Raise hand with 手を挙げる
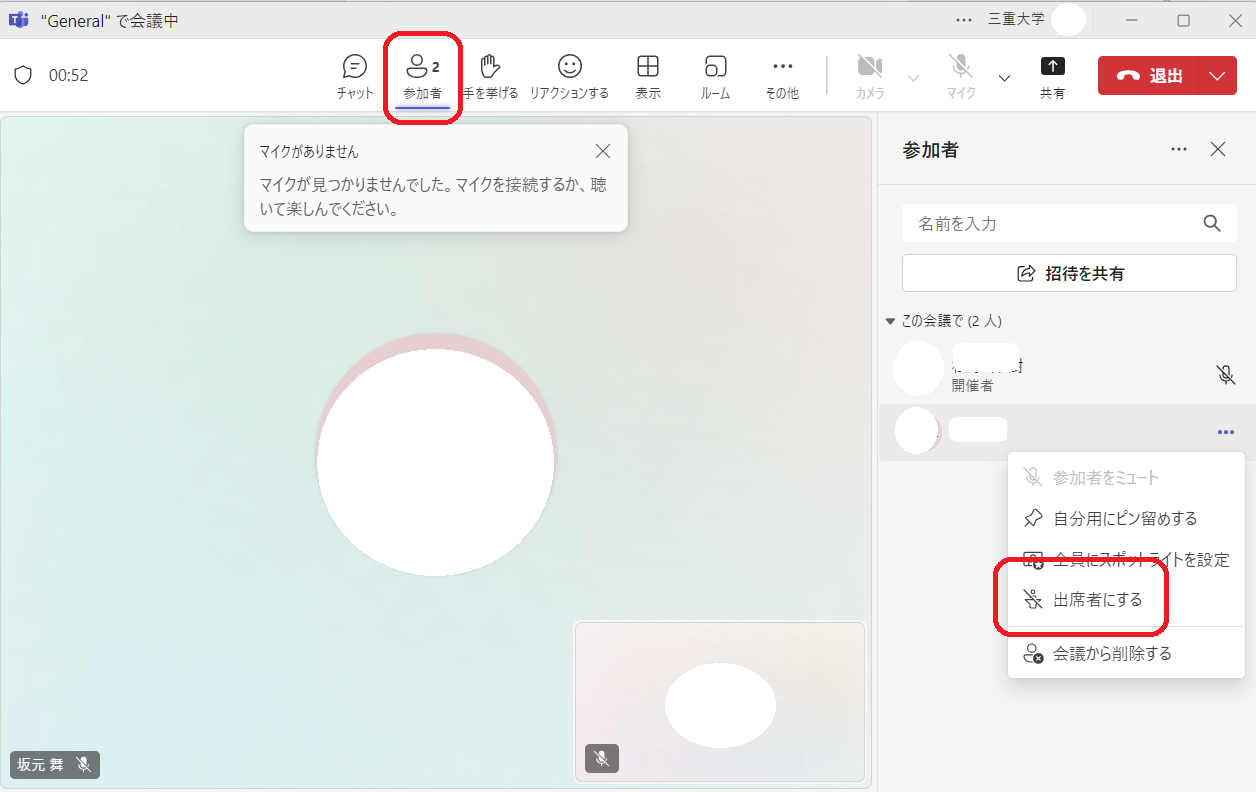The height and width of the screenshot is (792, 1256). point(490,76)
